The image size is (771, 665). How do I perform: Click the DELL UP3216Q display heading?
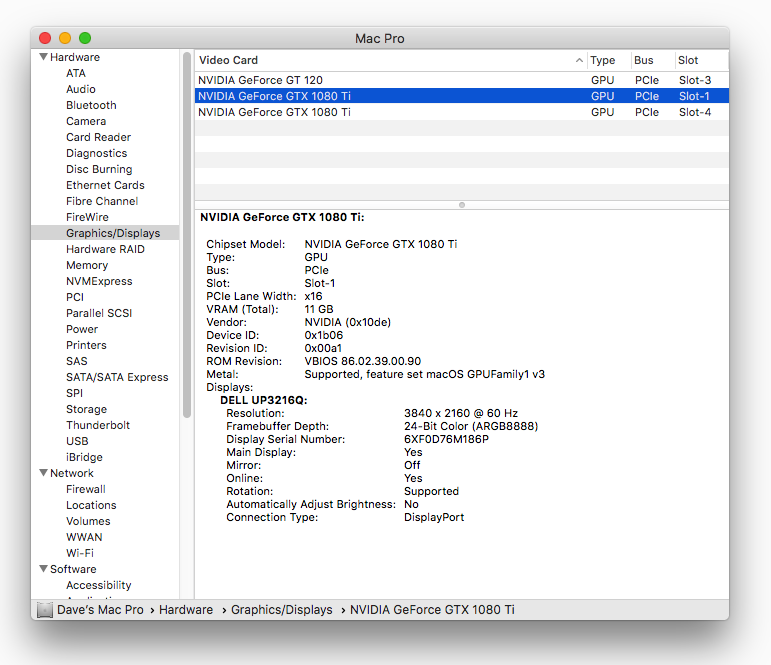coord(264,400)
